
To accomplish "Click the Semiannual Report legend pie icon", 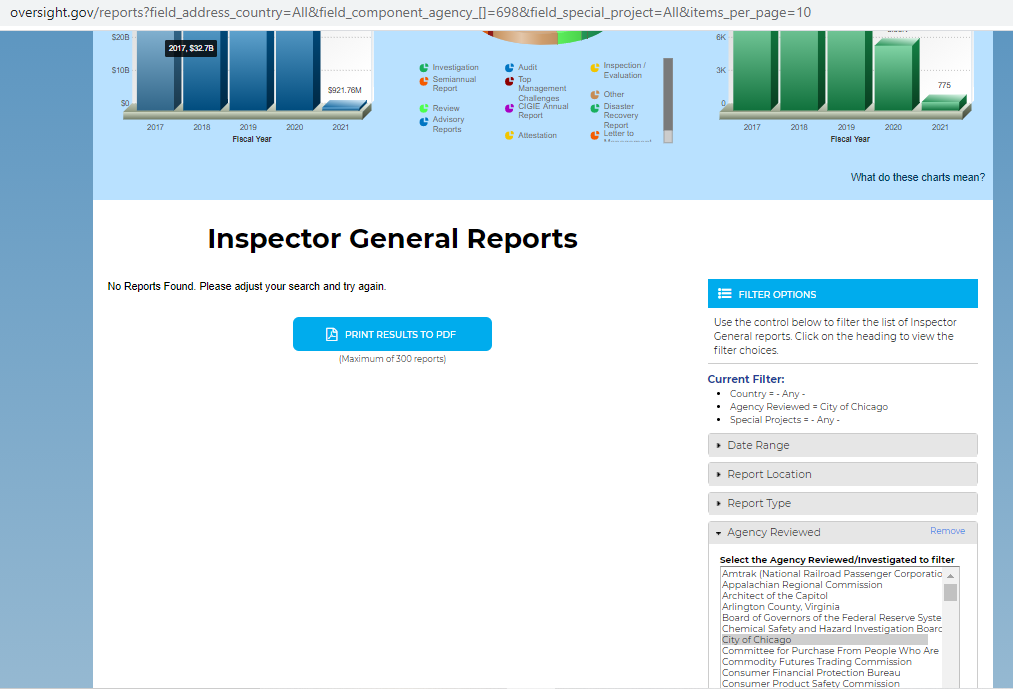I will 424,81.
